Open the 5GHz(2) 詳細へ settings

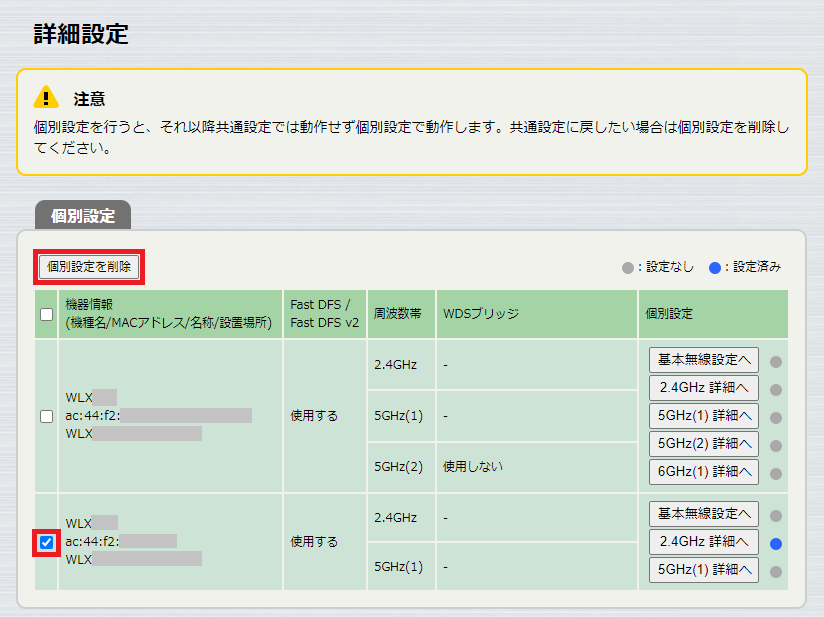[x=704, y=443]
